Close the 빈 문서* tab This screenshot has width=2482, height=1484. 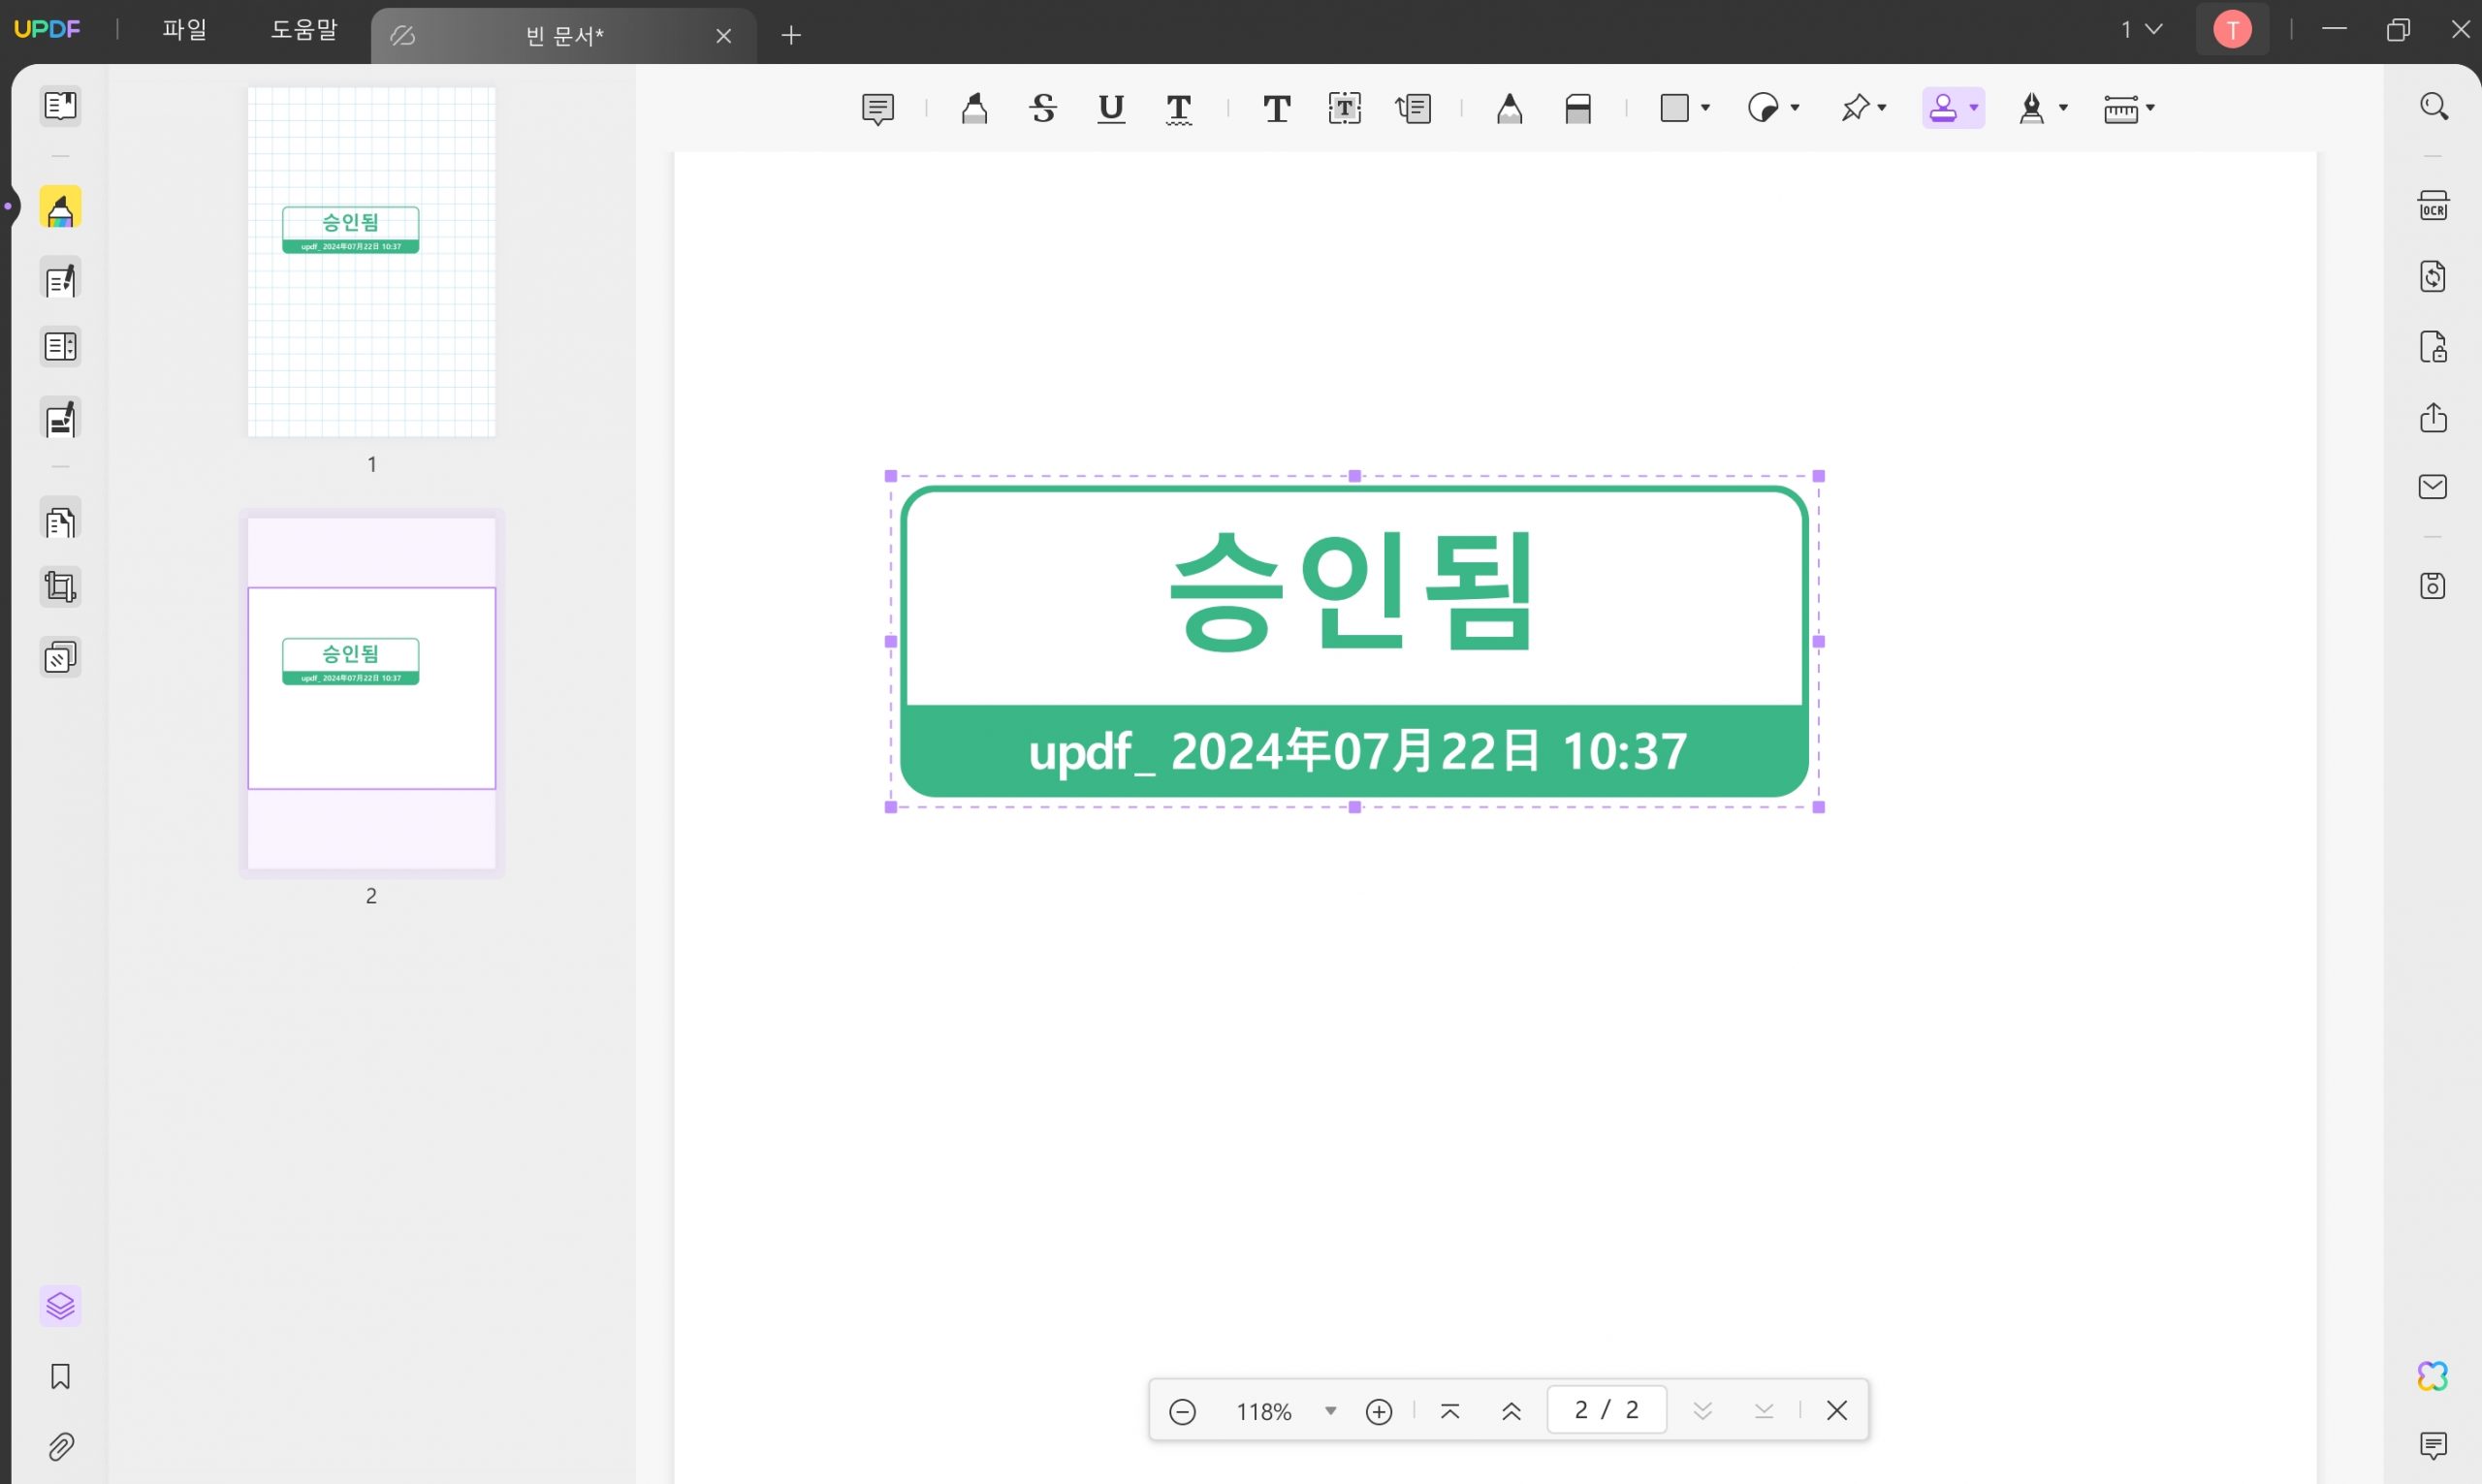pos(724,36)
